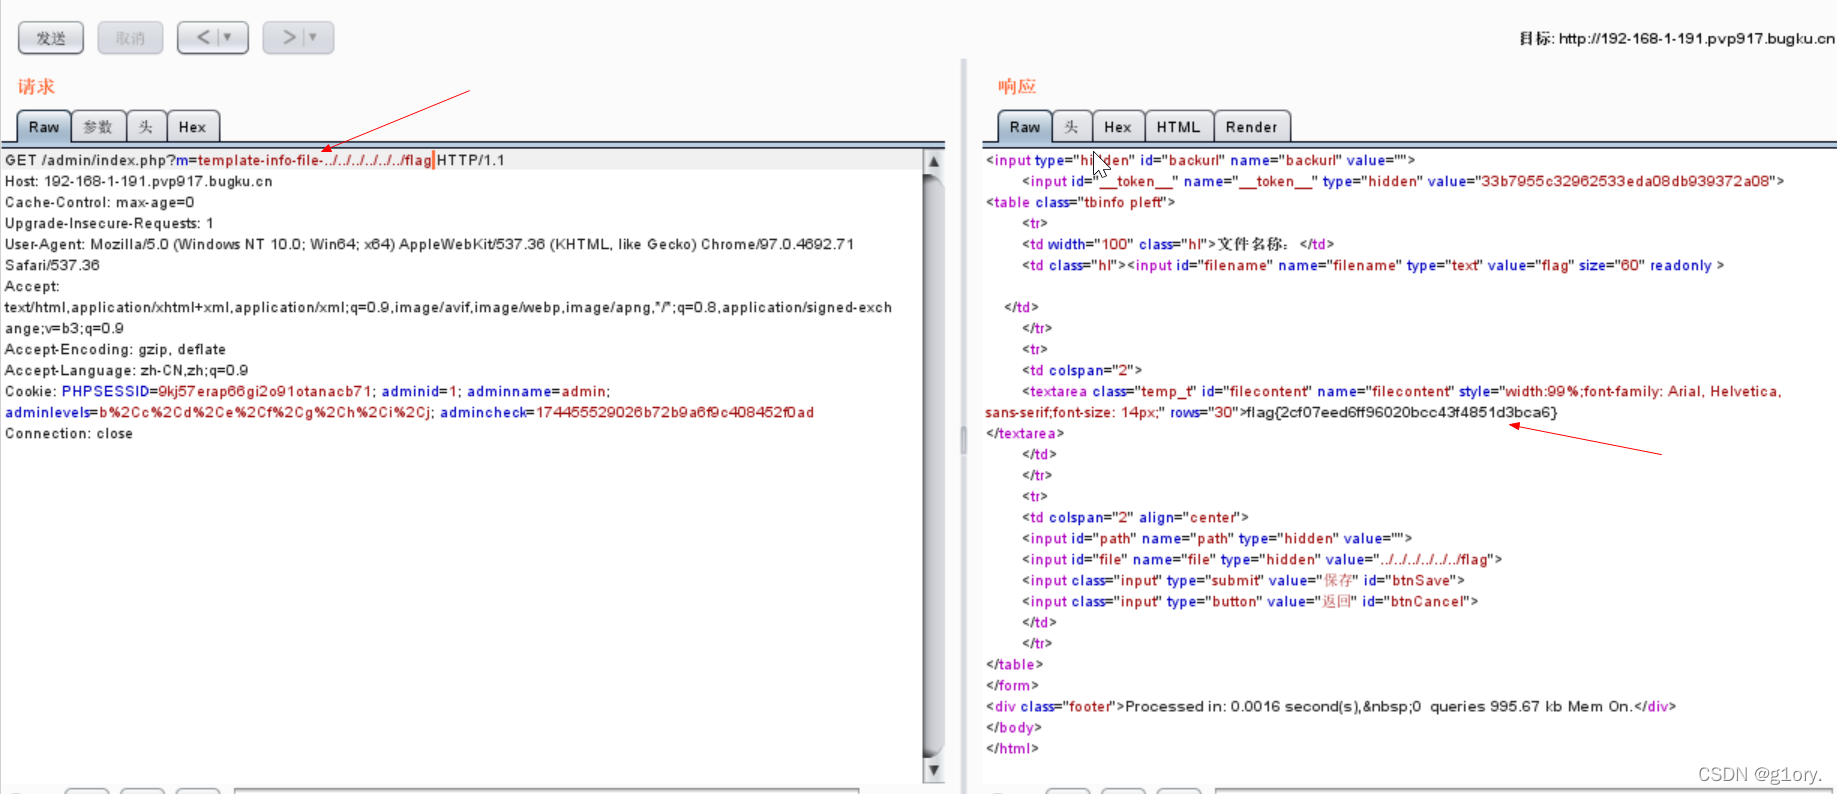Click the greyed 取消 (Cancel) button

pyautogui.click(x=130, y=38)
